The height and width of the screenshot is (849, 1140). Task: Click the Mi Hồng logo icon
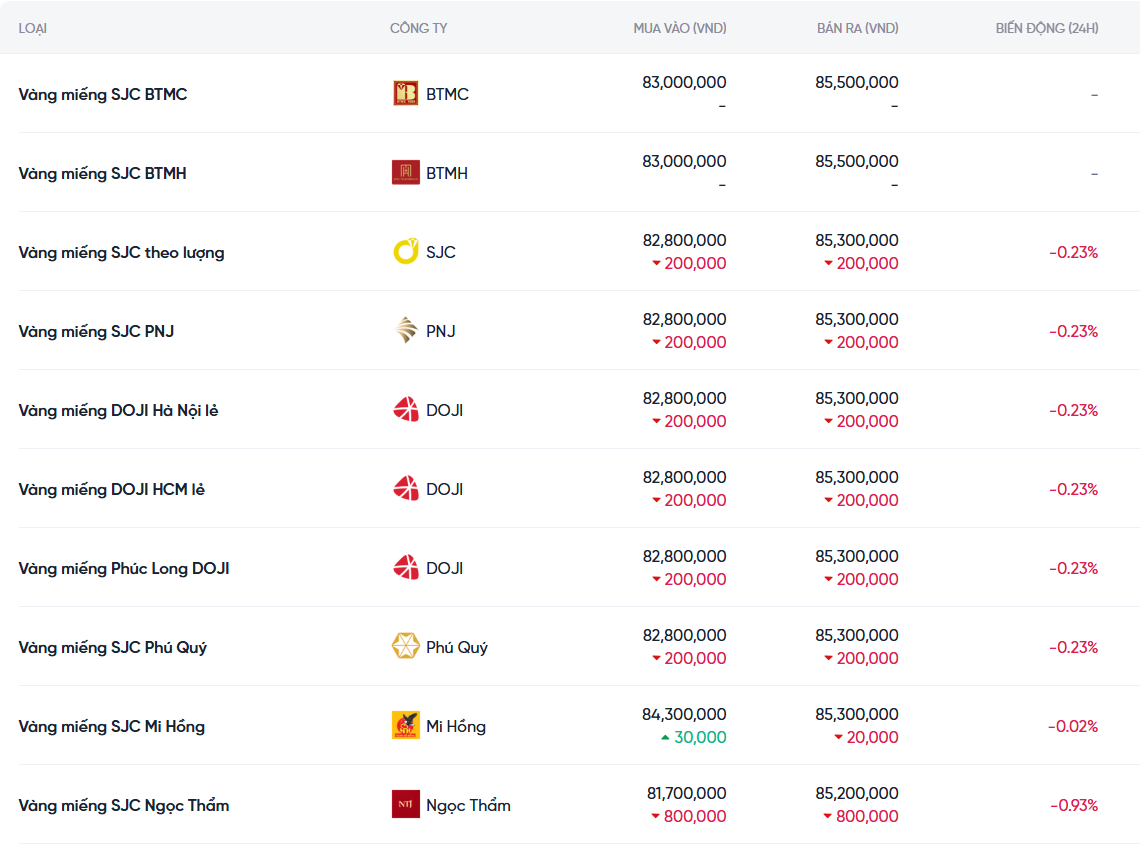pos(405,726)
